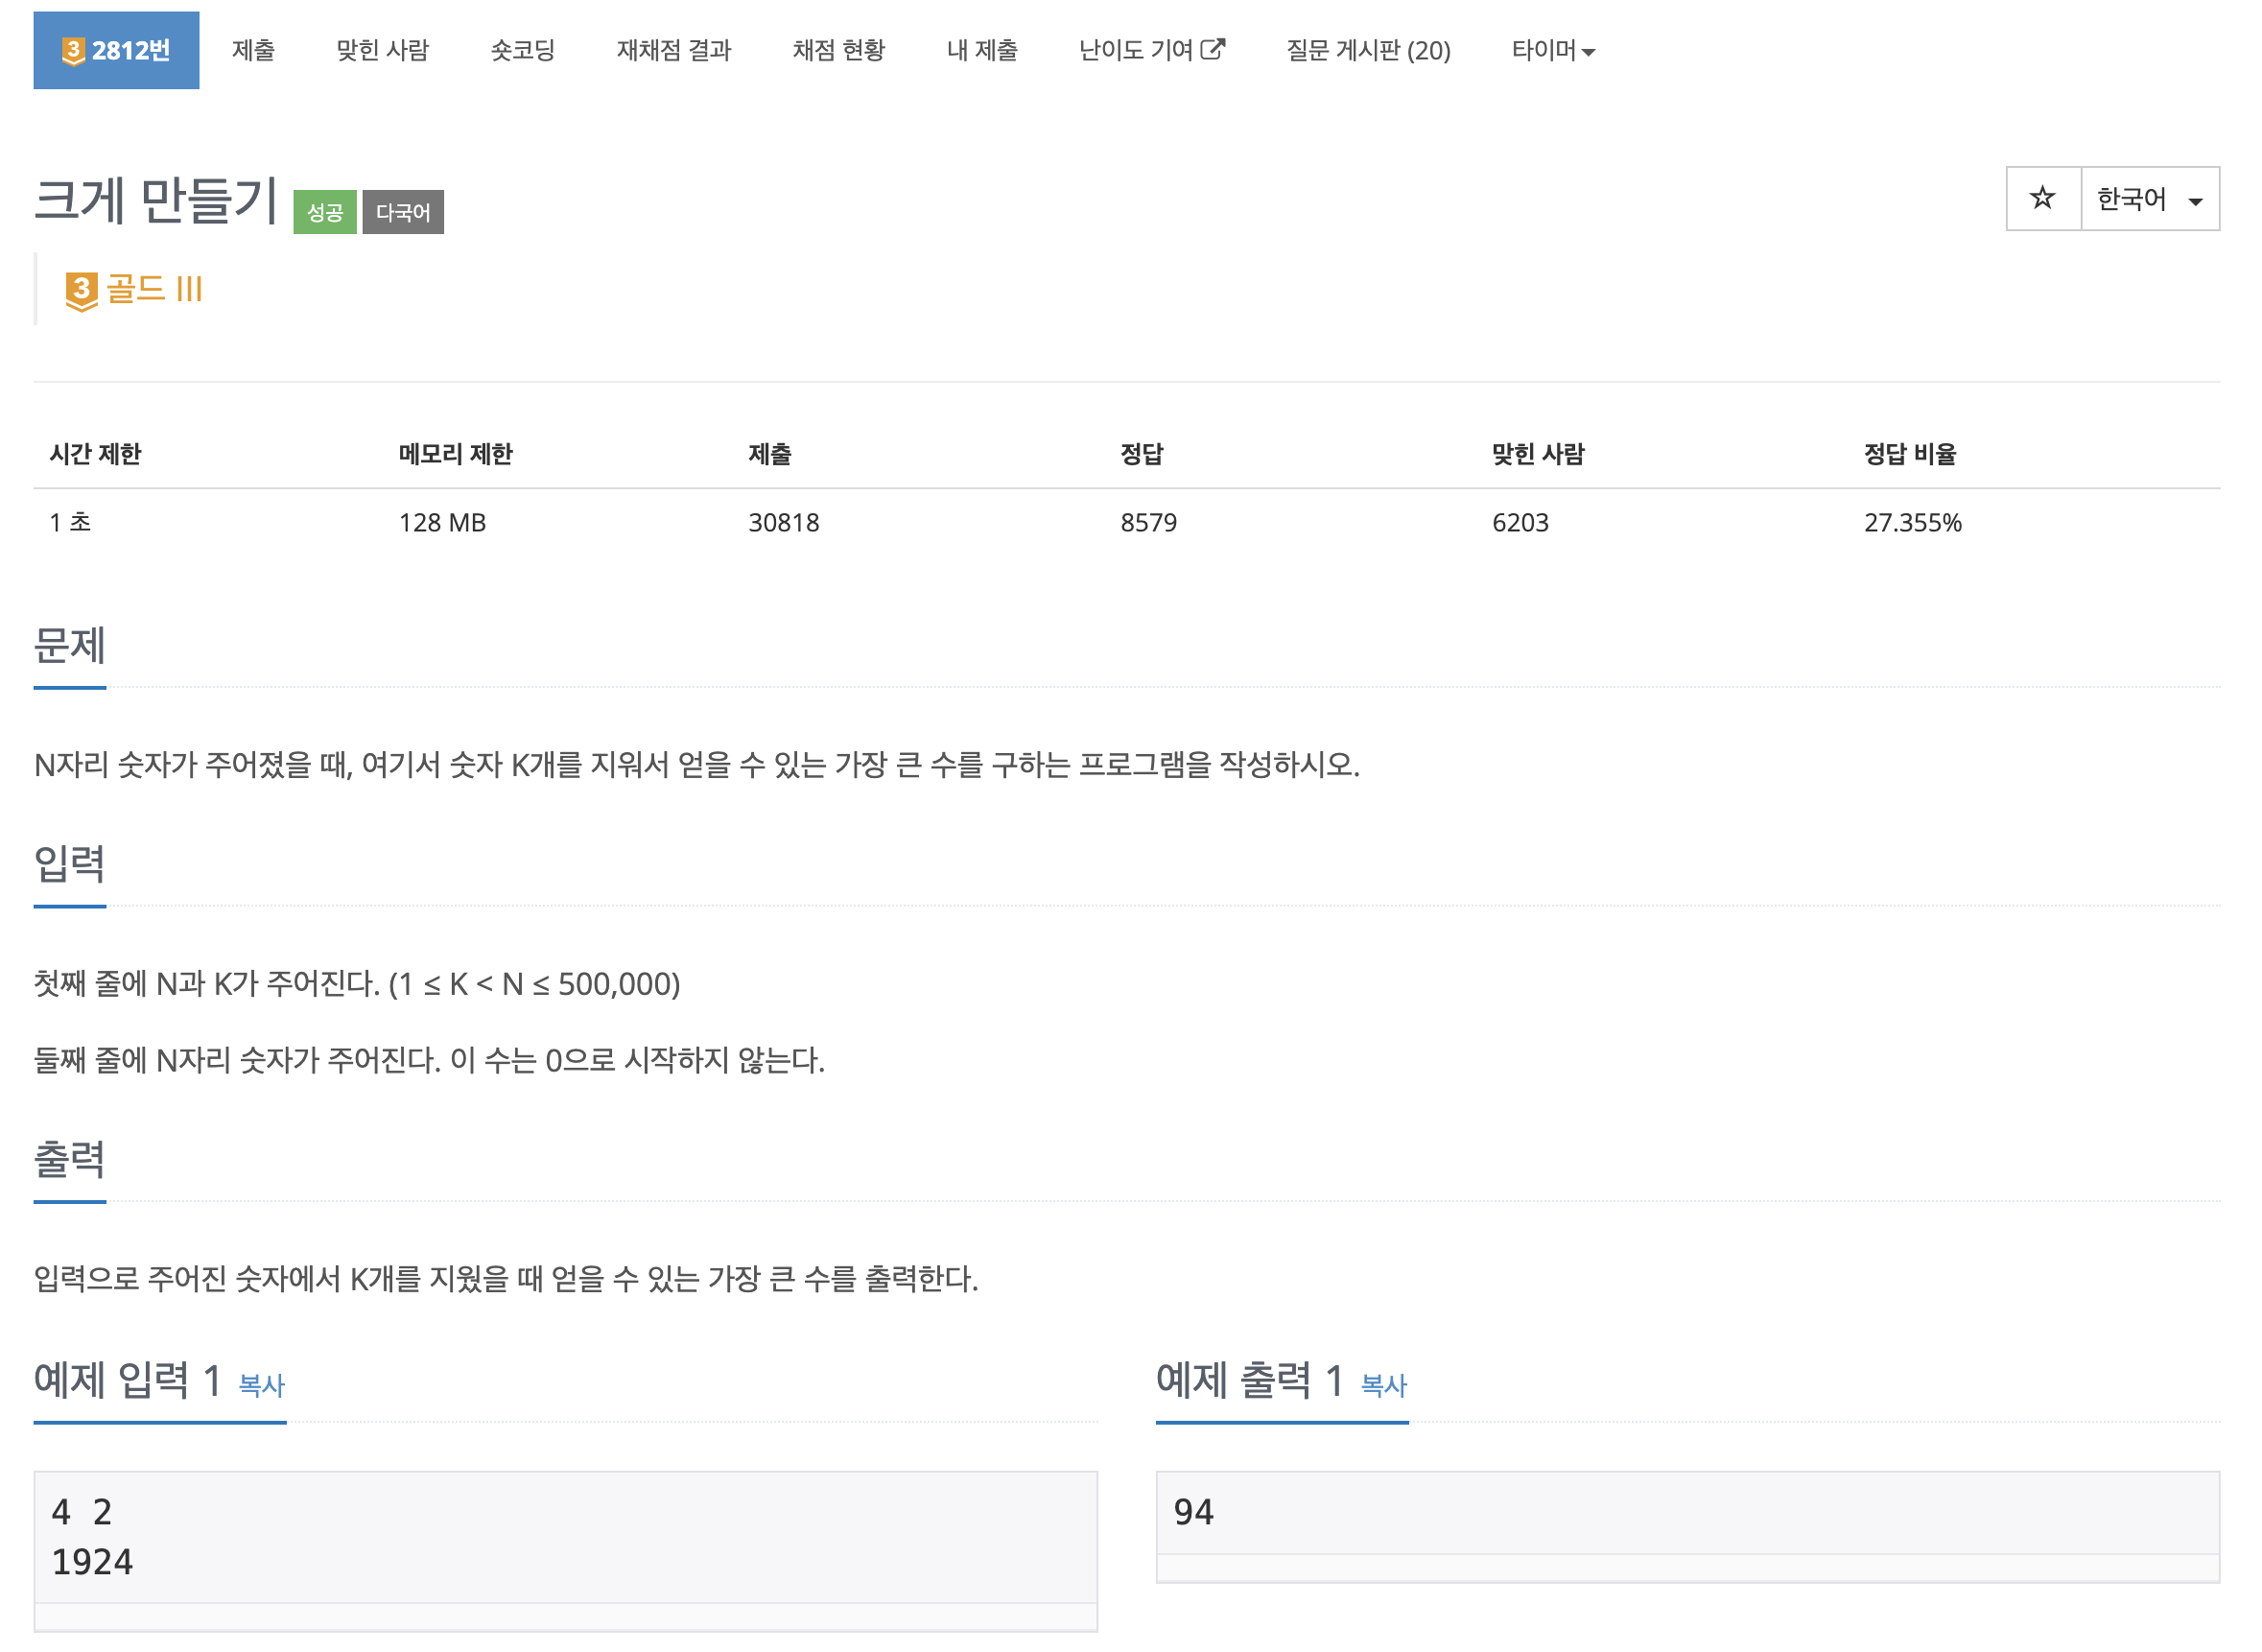Toggle the bookmark star for the problem

[2043, 198]
